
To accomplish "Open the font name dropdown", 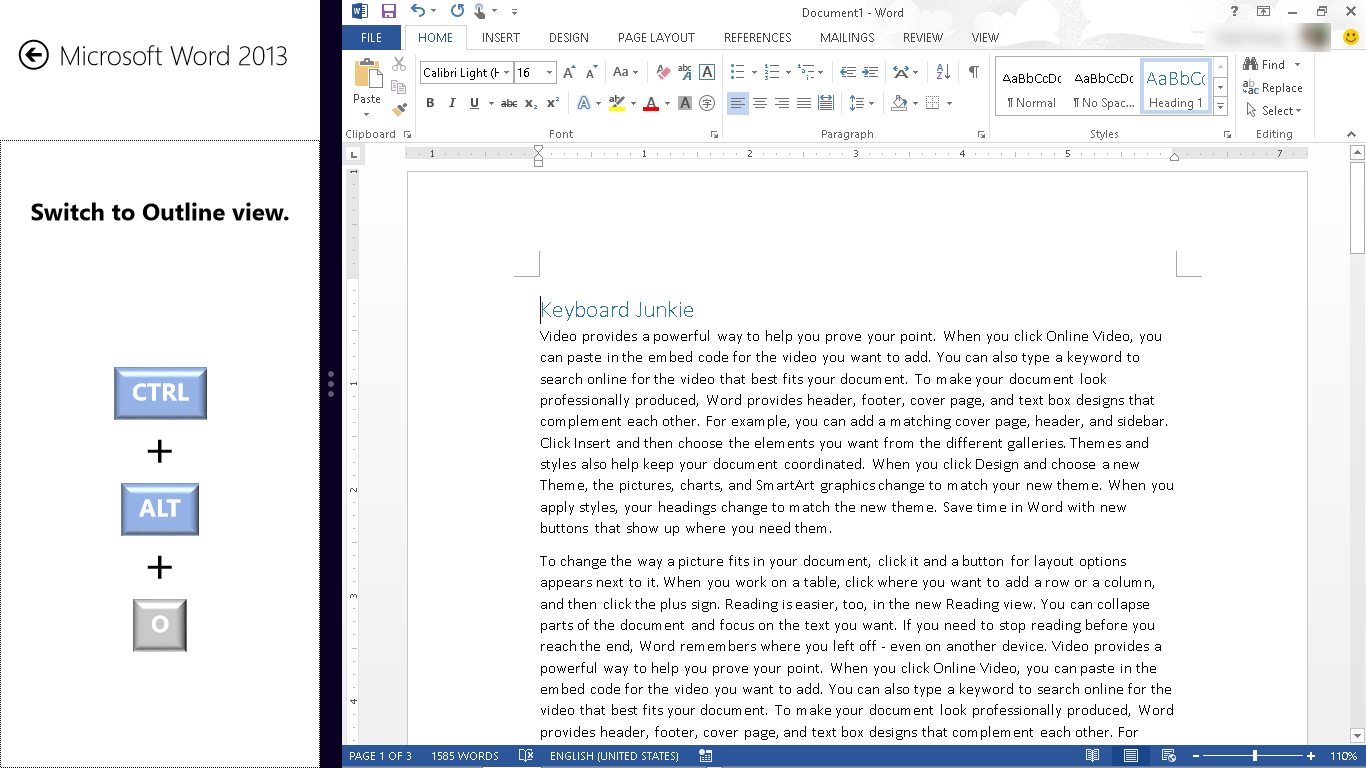I will pos(507,73).
